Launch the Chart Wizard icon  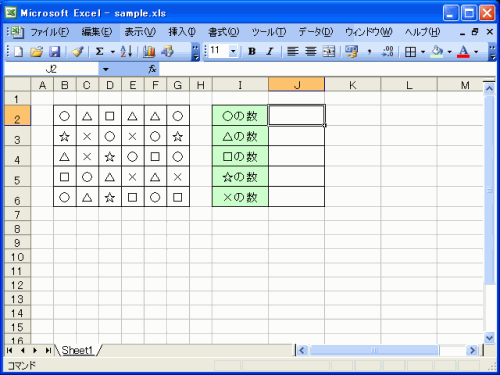click(x=149, y=52)
